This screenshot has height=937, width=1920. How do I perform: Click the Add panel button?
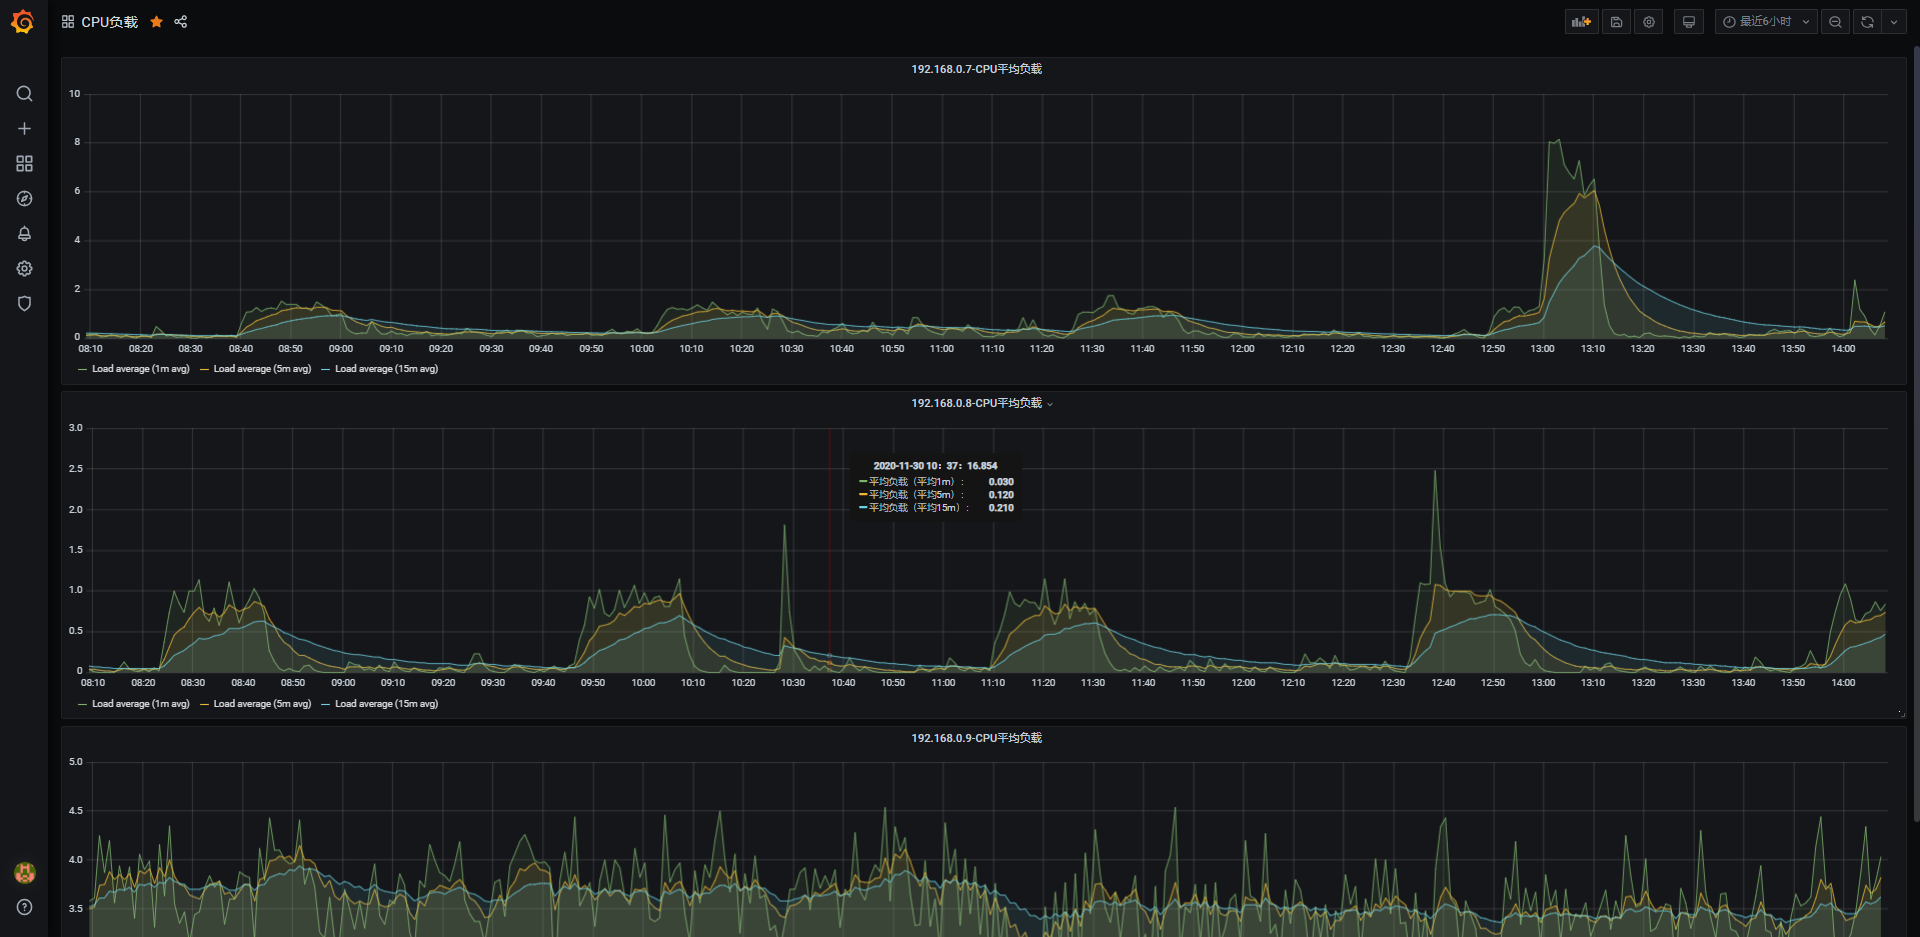1581,22
